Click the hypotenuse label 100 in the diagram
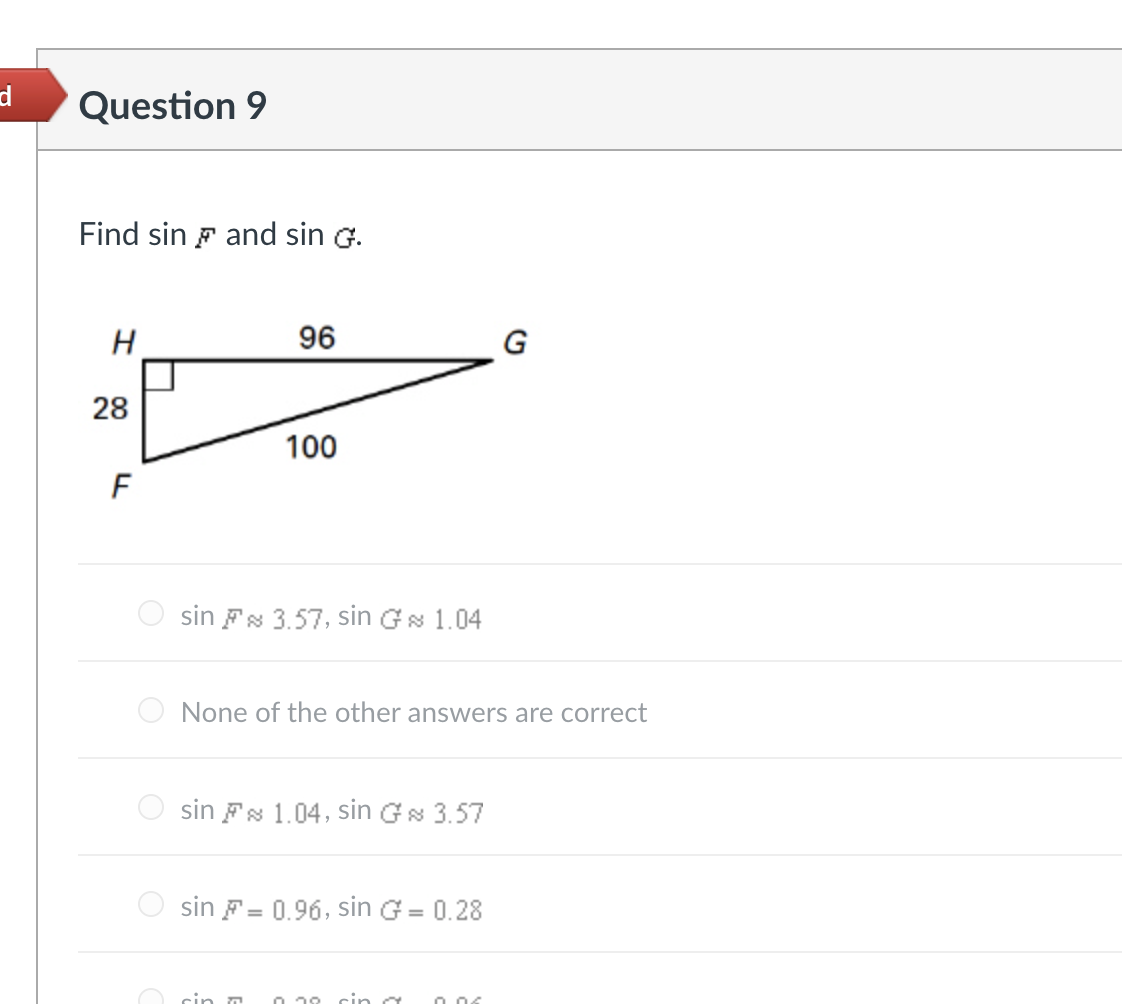This screenshot has width=1122, height=1004. click(311, 447)
